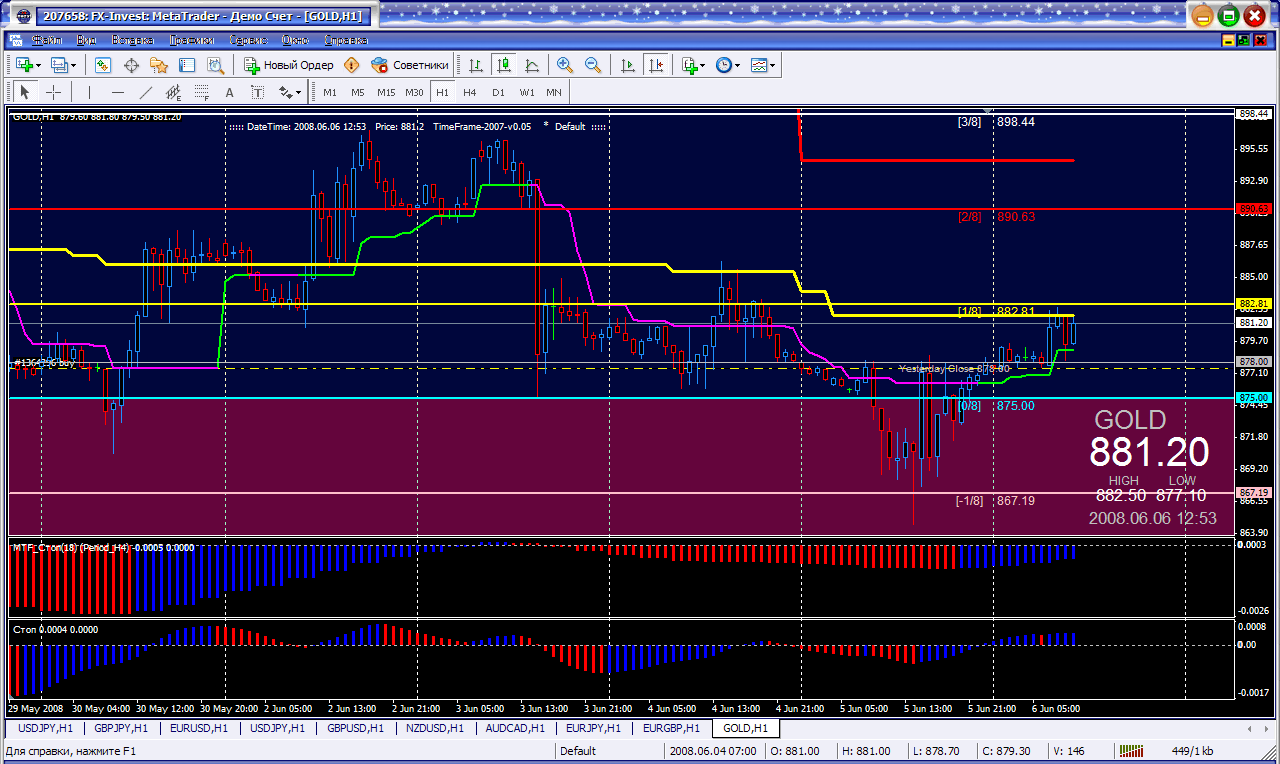Screen dimensions: 1280x764
Task: Open the Файл menu
Action: point(46,40)
